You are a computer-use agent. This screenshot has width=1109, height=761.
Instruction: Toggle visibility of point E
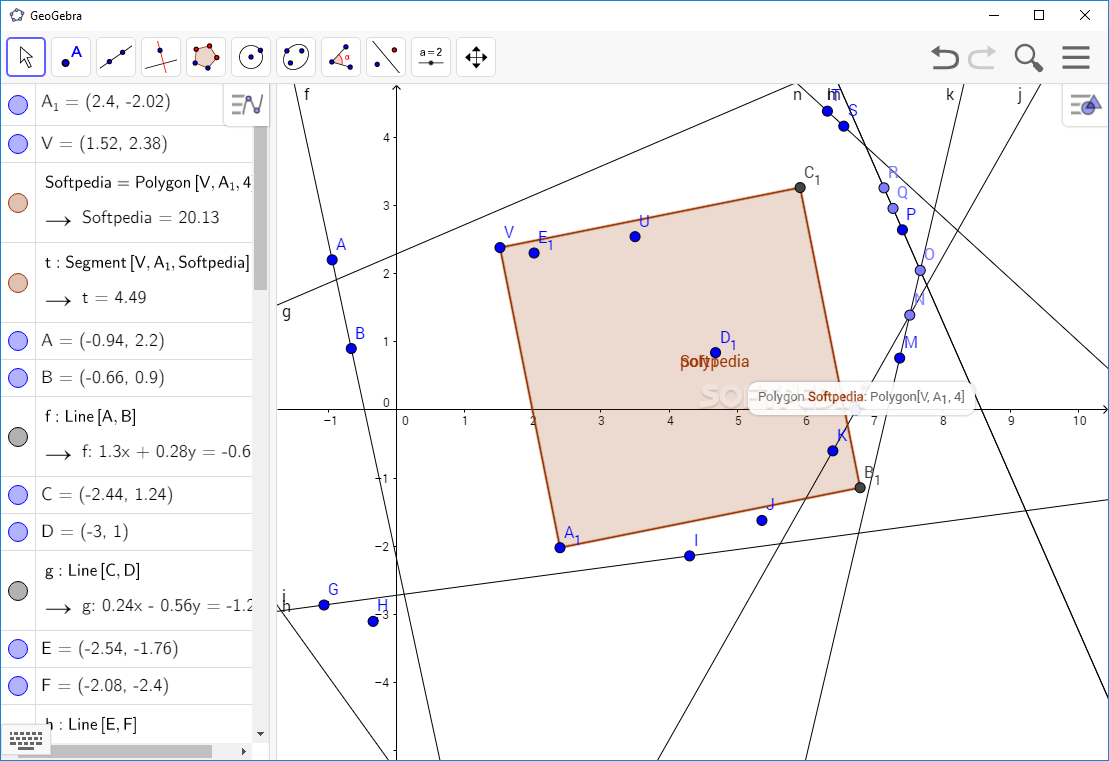18,649
